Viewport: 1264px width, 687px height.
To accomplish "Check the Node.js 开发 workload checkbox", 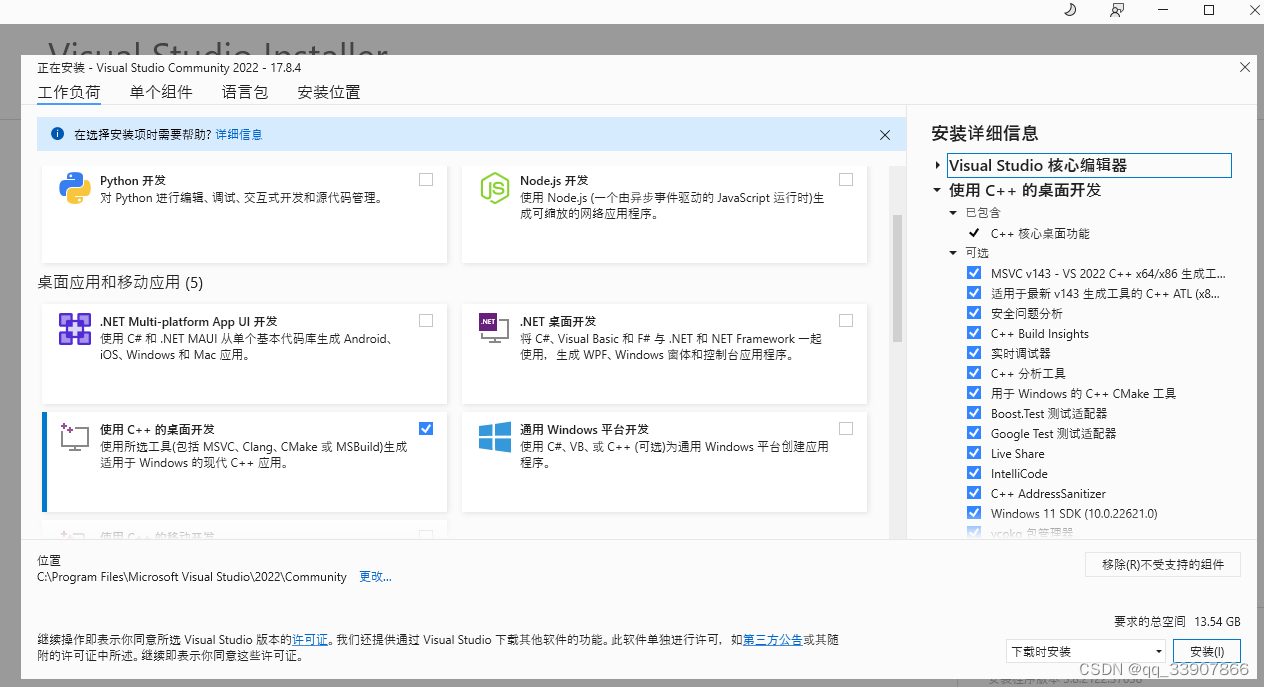I will [x=846, y=179].
